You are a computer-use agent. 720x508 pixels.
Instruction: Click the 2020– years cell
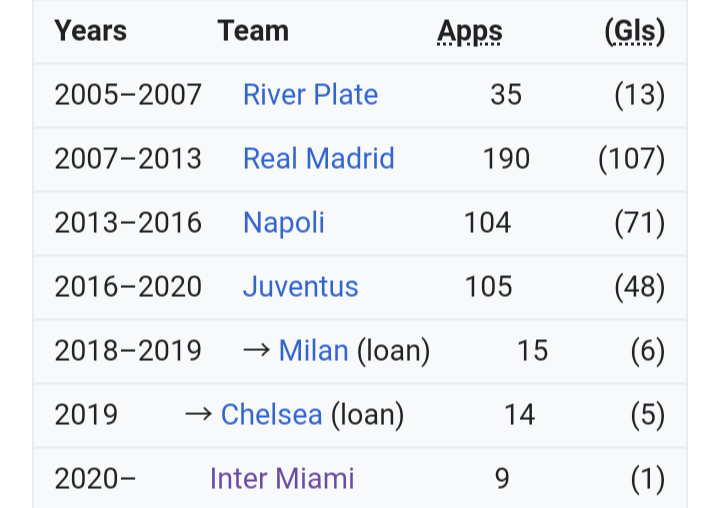(x=95, y=479)
